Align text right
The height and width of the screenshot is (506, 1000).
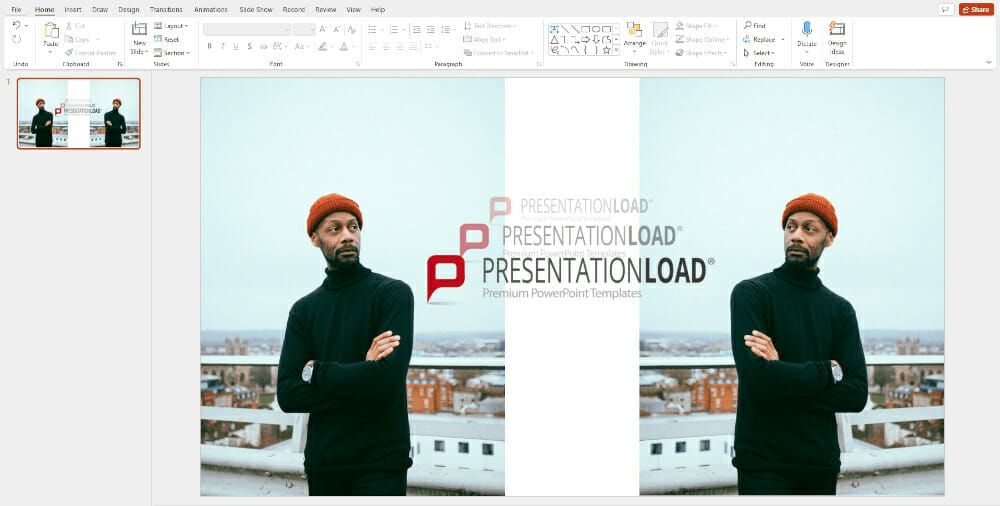[x=400, y=47]
